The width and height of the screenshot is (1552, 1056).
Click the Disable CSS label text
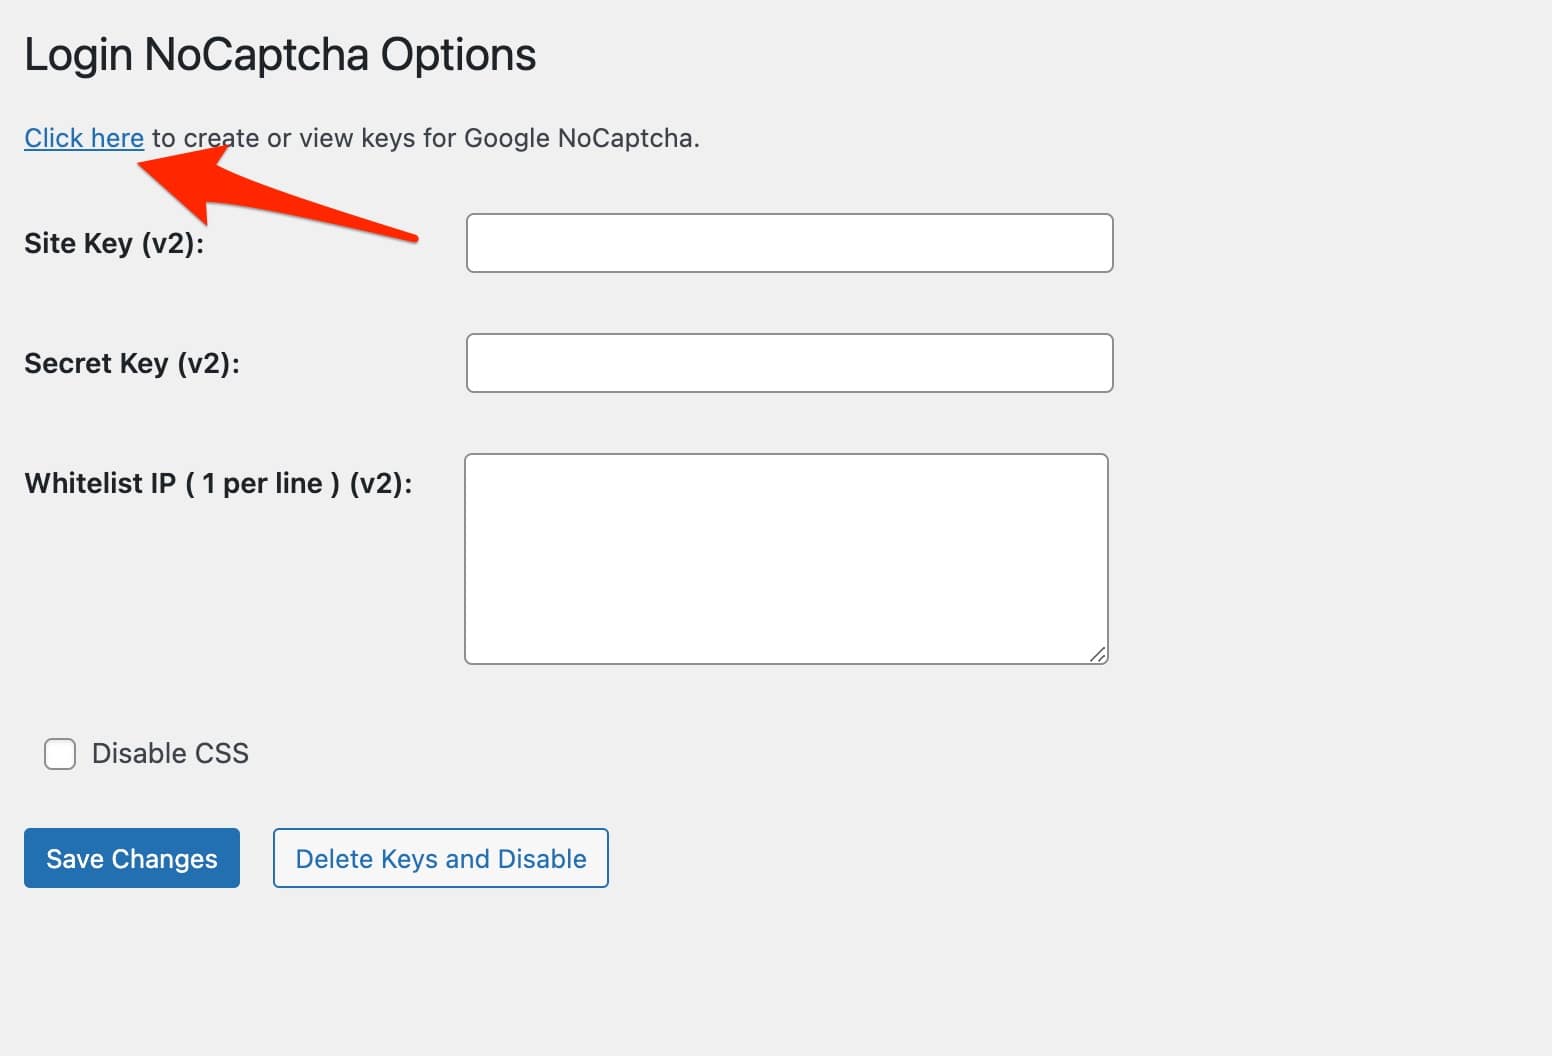(168, 753)
